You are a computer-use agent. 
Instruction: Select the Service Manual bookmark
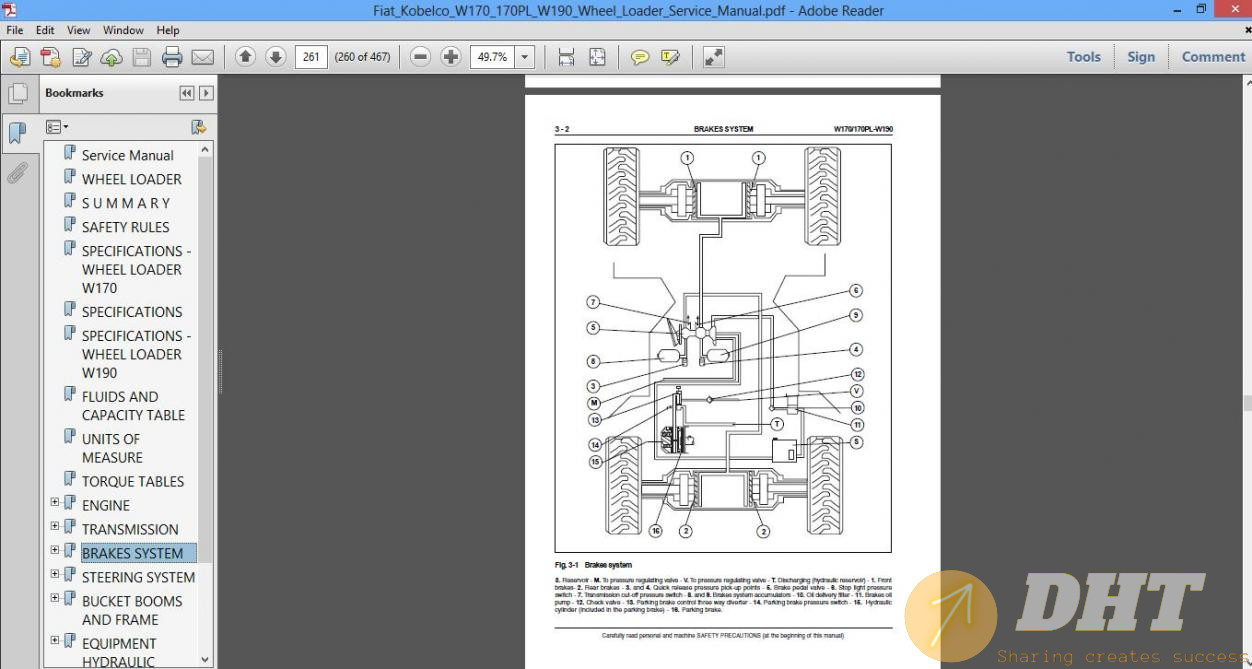pyautogui.click(x=127, y=155)
